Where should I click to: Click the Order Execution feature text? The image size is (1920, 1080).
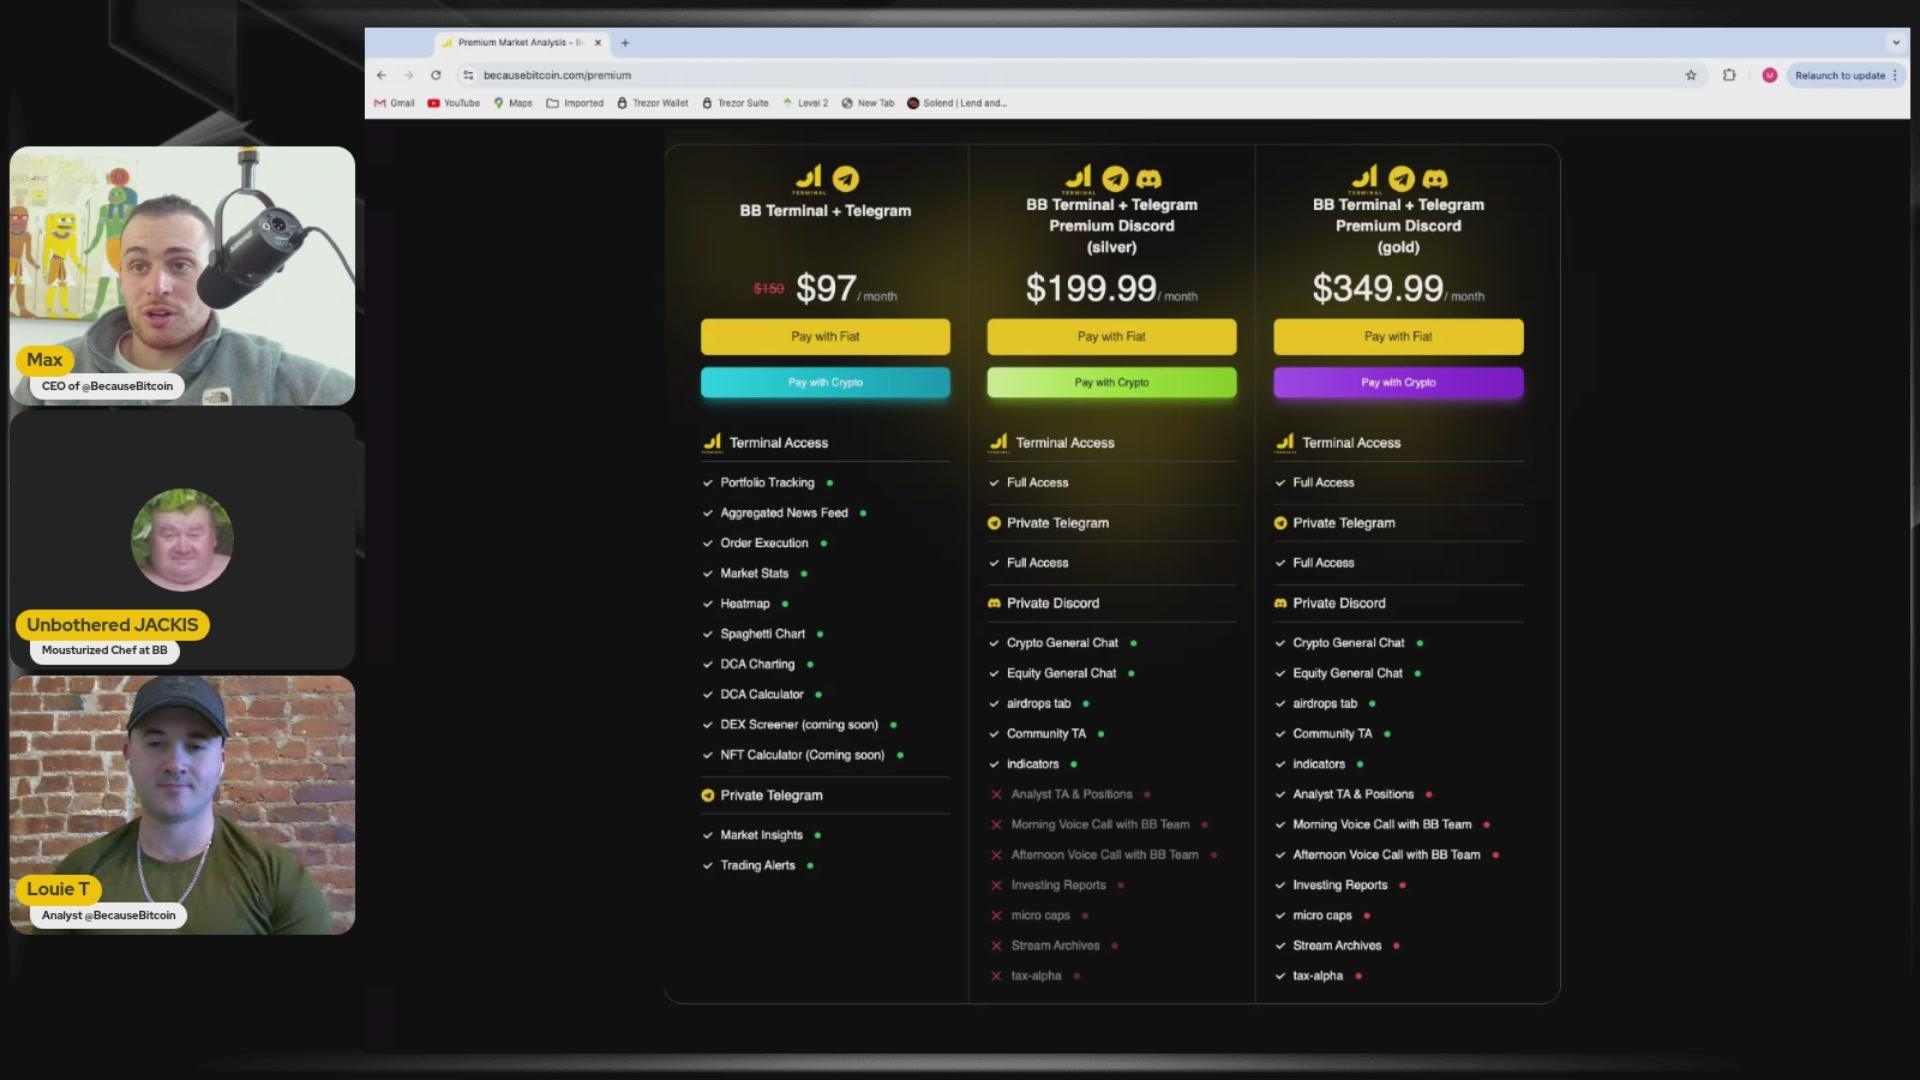pyautogui.click(x=764, y=543)
